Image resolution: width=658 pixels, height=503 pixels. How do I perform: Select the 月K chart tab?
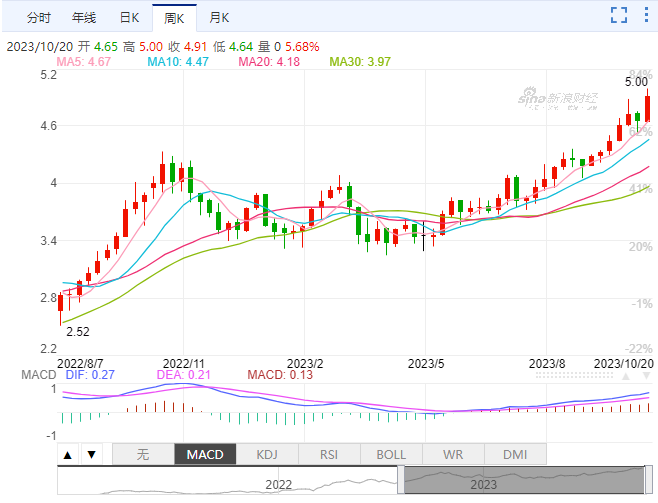pyautogui.click(x=216, y=18)
